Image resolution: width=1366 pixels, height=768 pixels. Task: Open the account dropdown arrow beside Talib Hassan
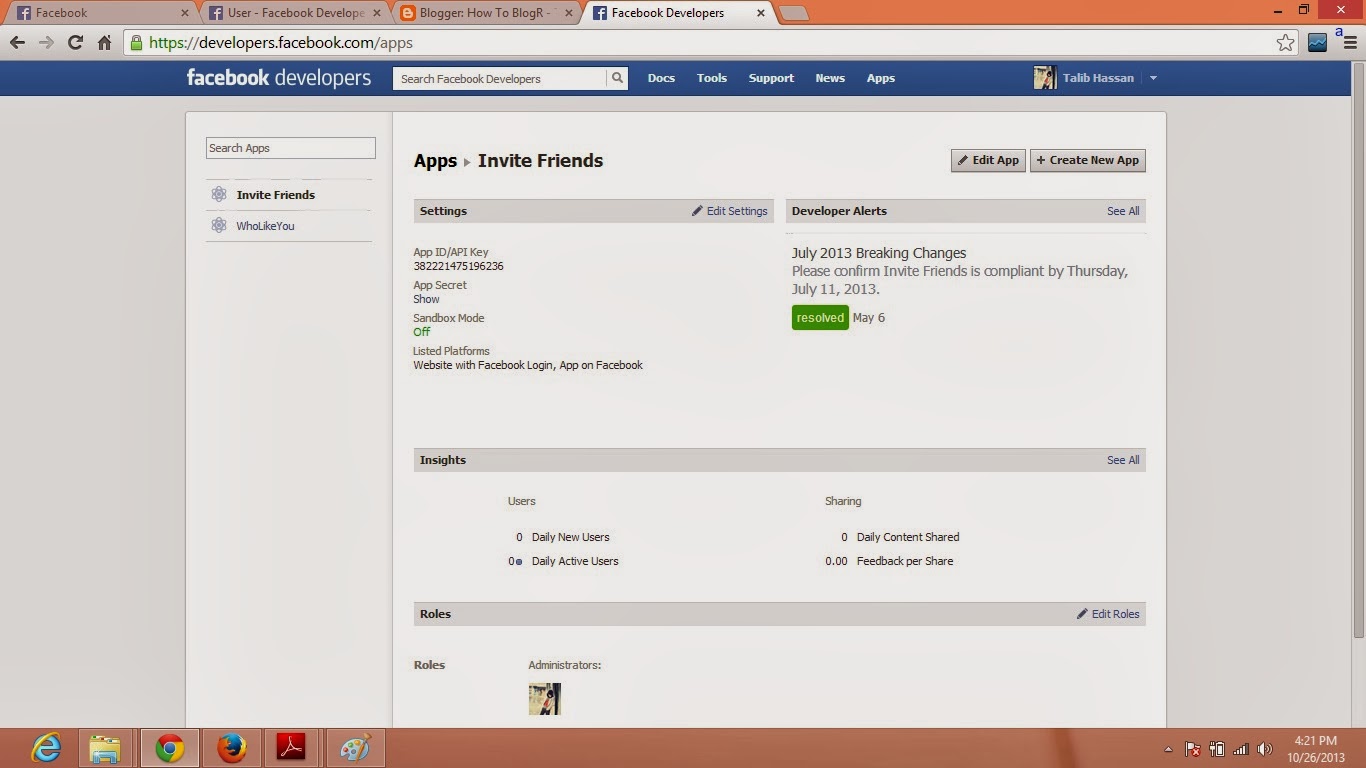[x=1153, y=78]
